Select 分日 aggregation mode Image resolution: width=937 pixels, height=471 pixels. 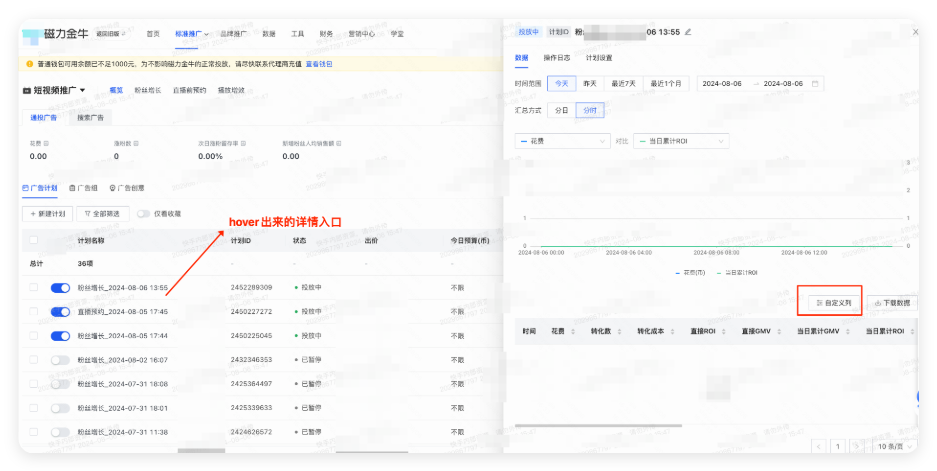pos(561,111)
